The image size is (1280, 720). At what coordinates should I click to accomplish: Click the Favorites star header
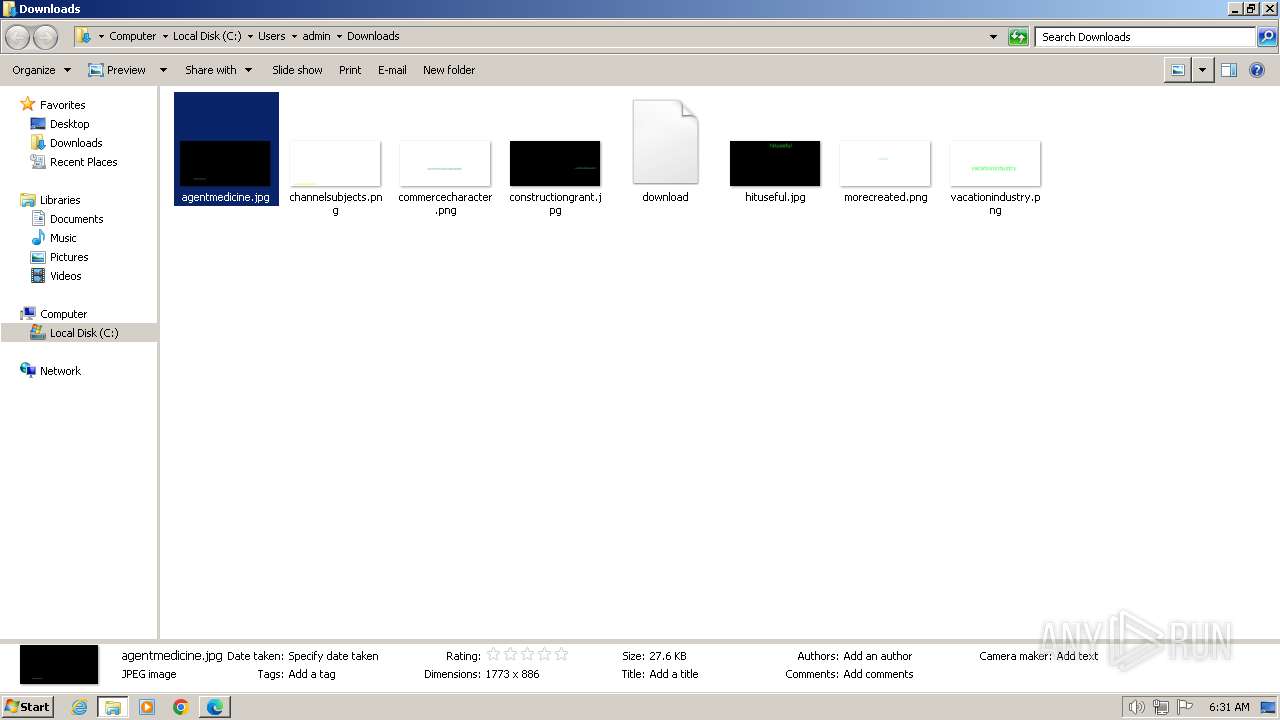[x=62, y=105]
